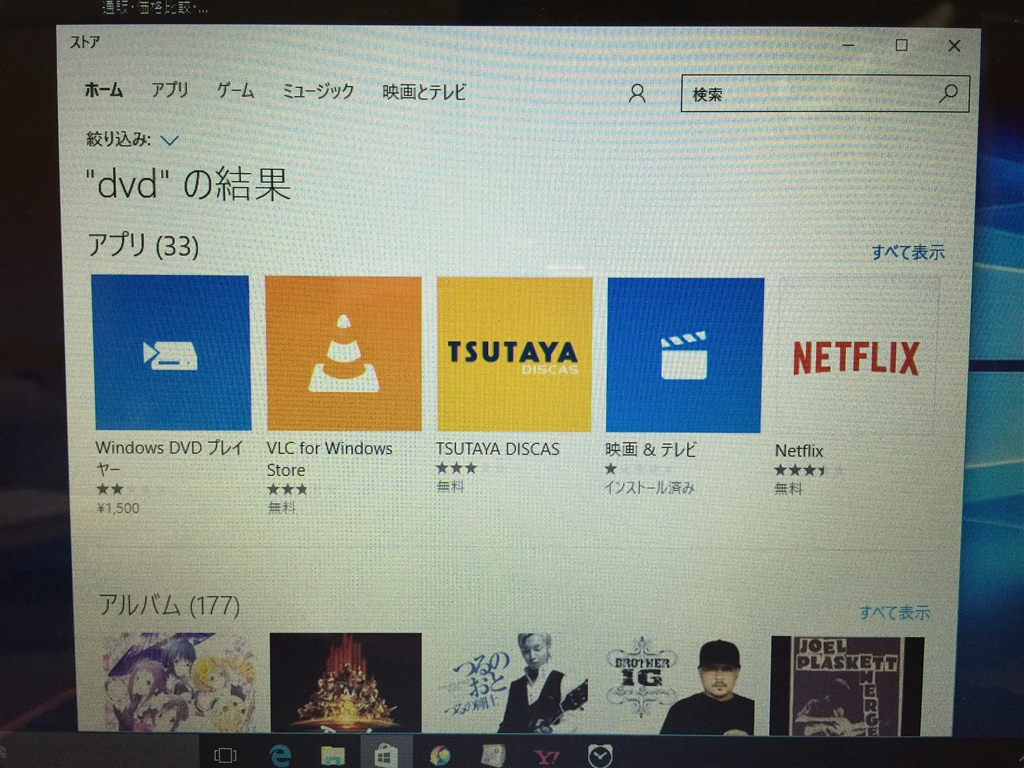The height and width of the screenshot is (768, 1024).
Task: Switch to the アプリ tab
Action: [x=170, y=90]
